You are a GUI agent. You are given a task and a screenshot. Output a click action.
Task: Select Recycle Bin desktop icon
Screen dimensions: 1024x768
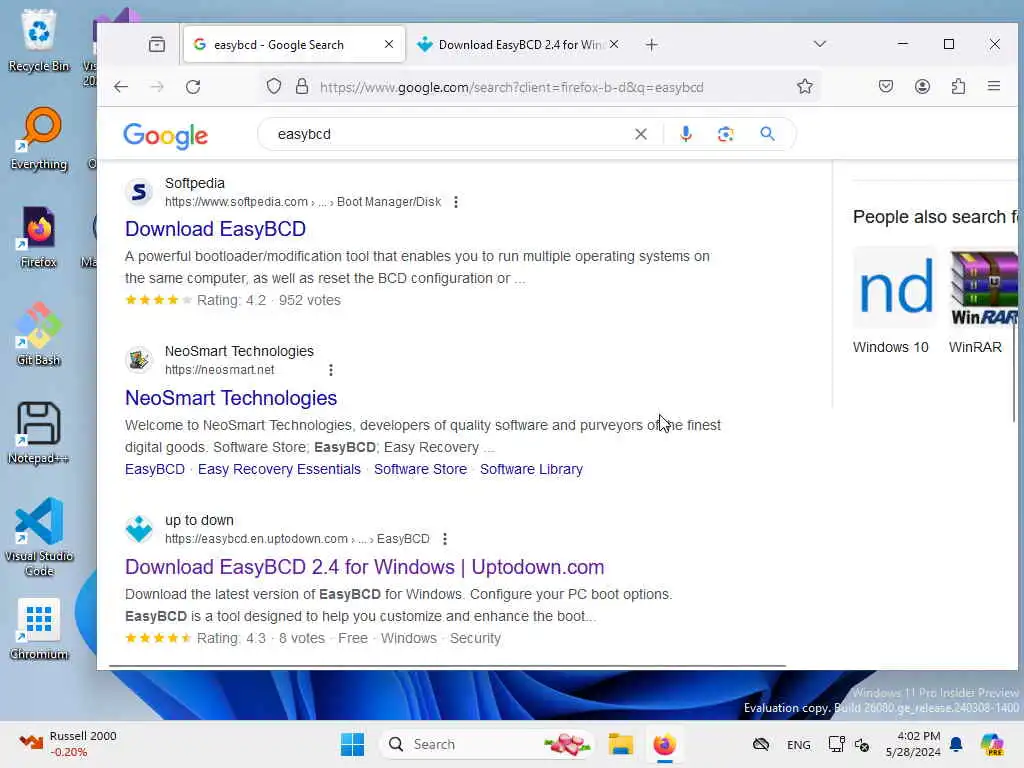click(39, 40)
